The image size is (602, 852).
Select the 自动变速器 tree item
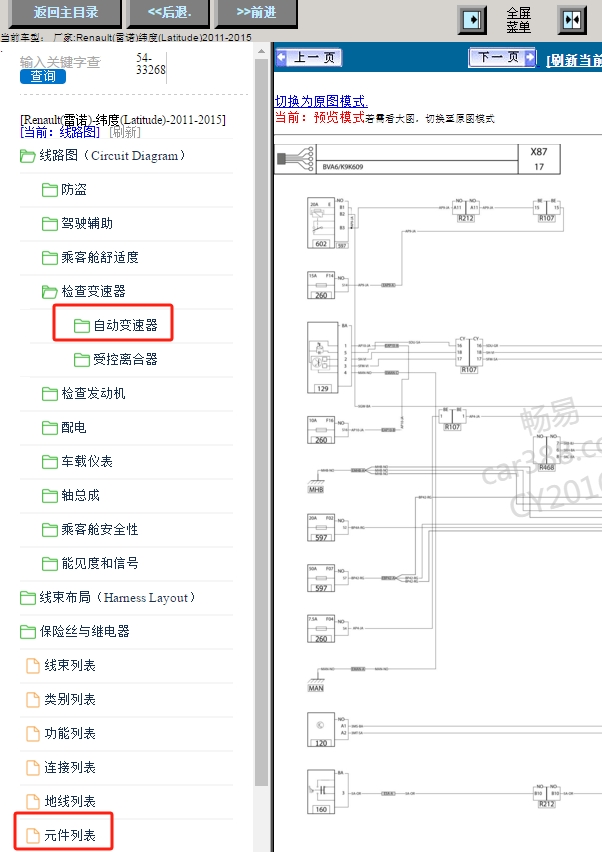pyautogui.click(x=116, y=325)
